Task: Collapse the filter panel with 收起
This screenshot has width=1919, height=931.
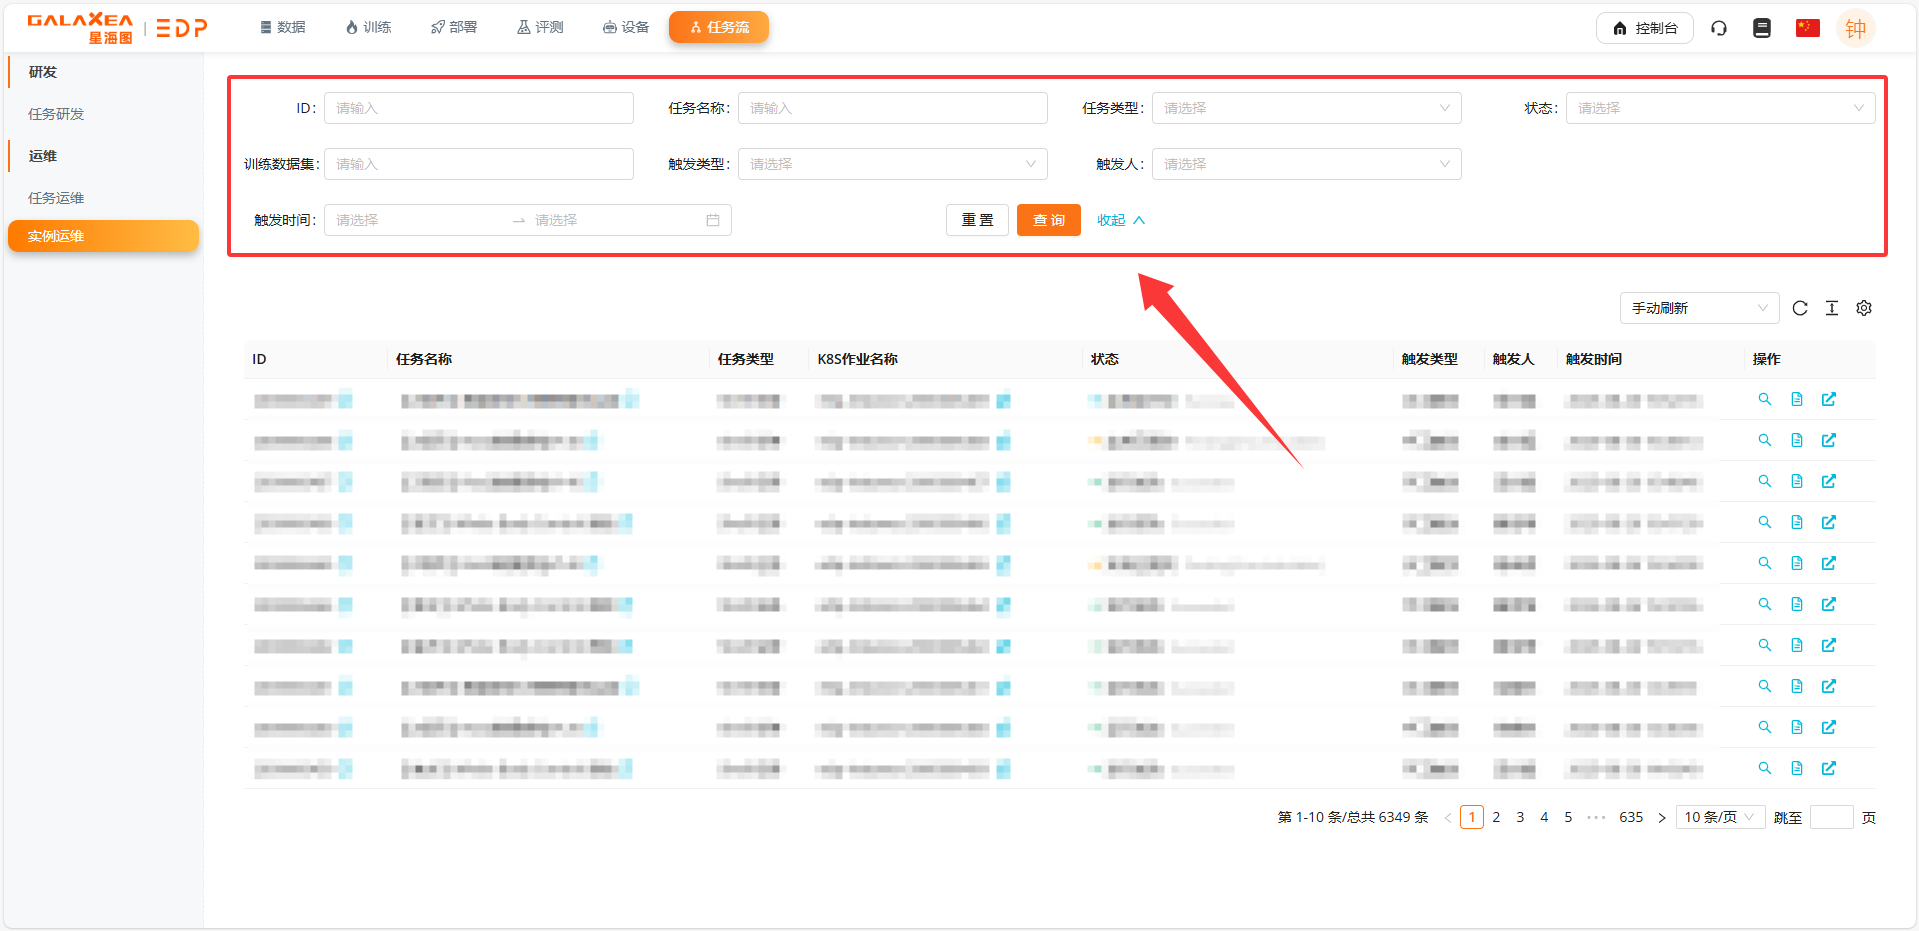Action: pyautogui.click(x=1120, y=220)
